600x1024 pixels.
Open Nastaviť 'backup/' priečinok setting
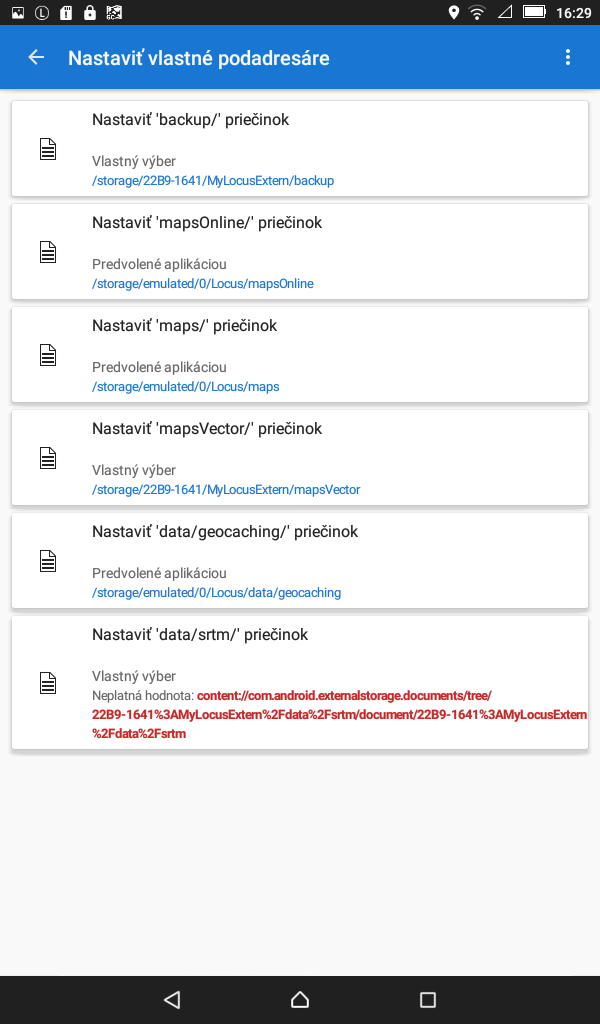coord(190,120)
